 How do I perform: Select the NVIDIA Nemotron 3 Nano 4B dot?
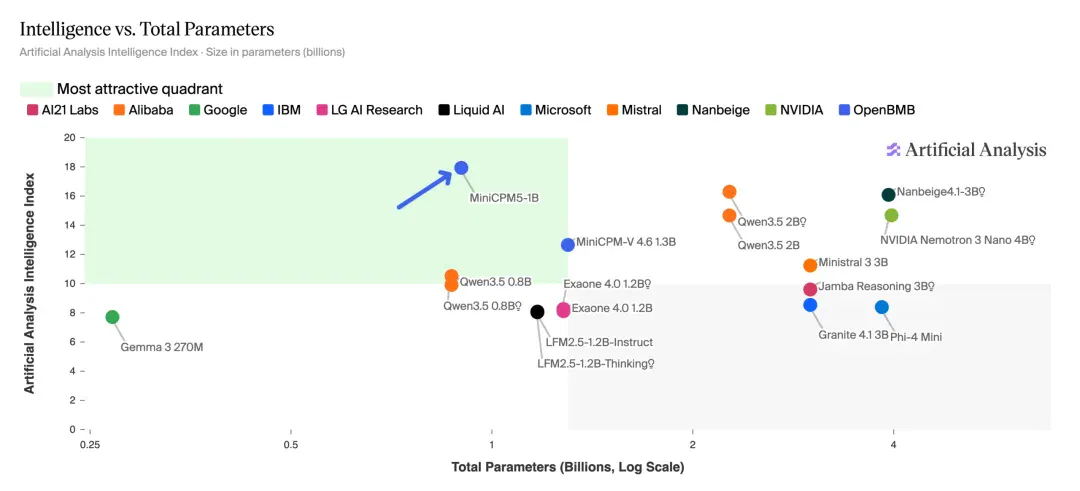click(891, 216)
